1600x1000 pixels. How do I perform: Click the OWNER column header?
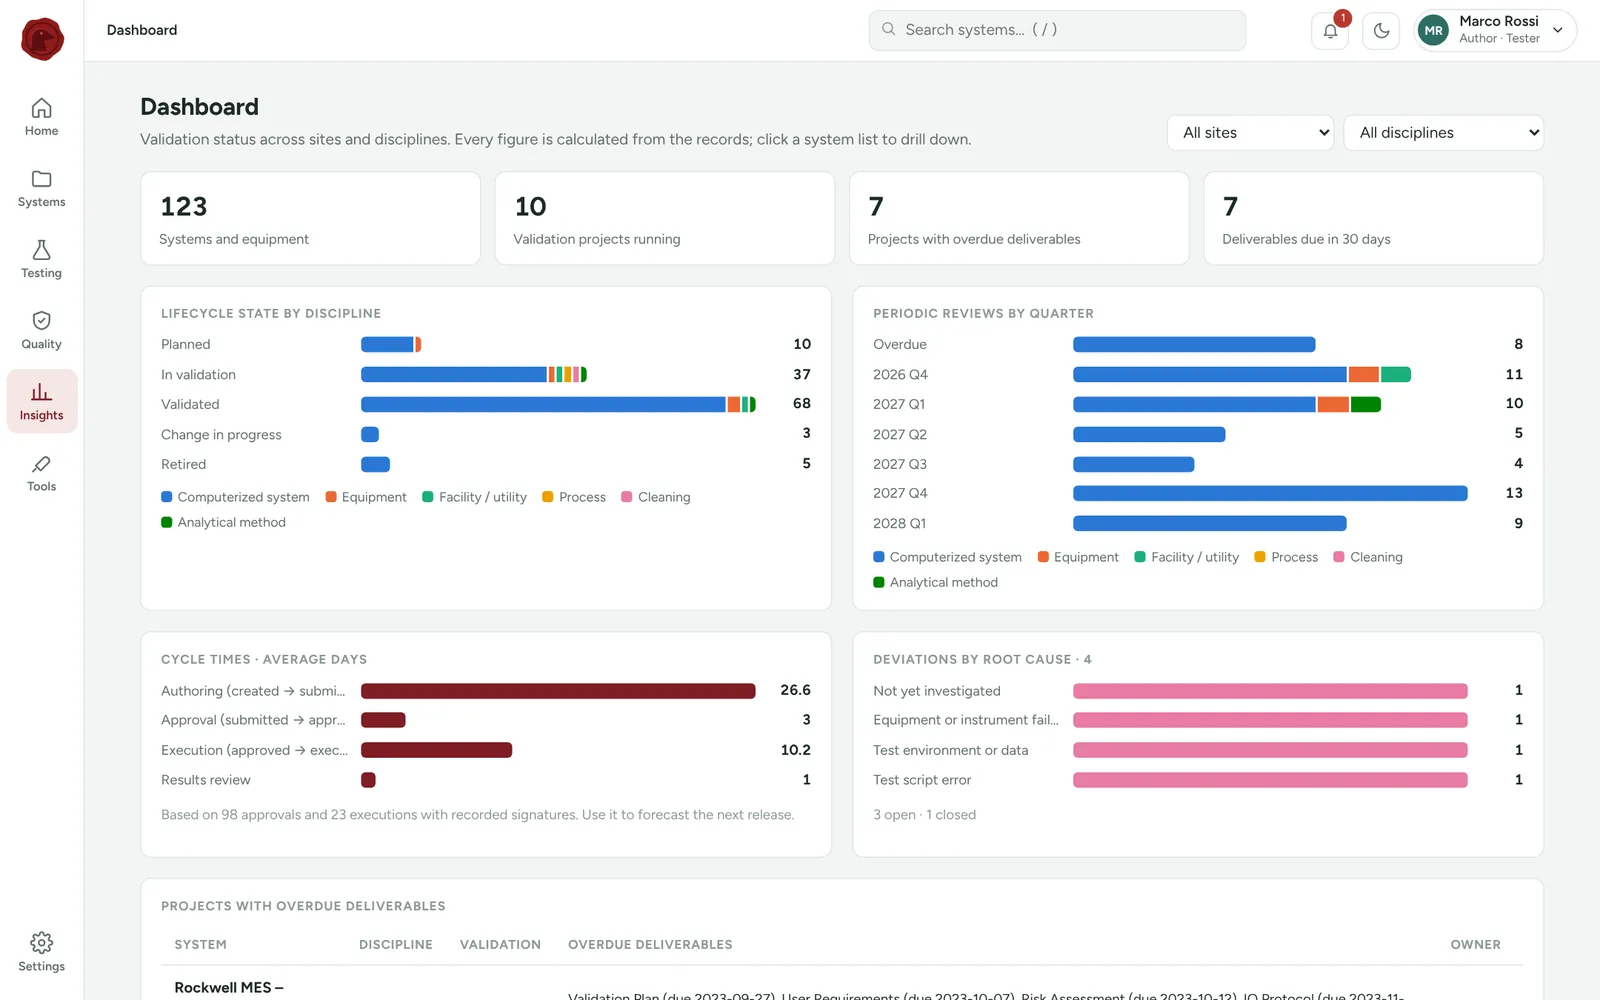[x=1476, y=944]
